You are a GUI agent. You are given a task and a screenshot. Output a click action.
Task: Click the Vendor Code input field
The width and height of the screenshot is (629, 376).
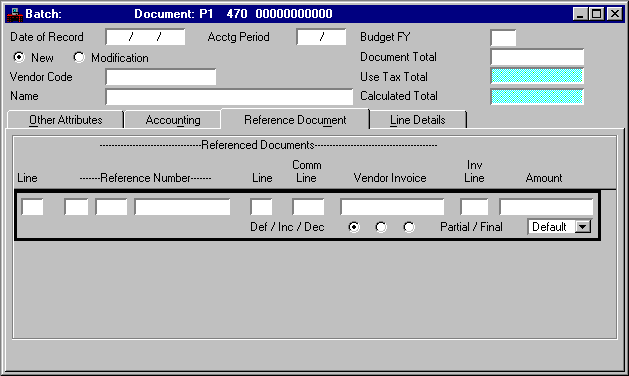(x=161, y=77)
